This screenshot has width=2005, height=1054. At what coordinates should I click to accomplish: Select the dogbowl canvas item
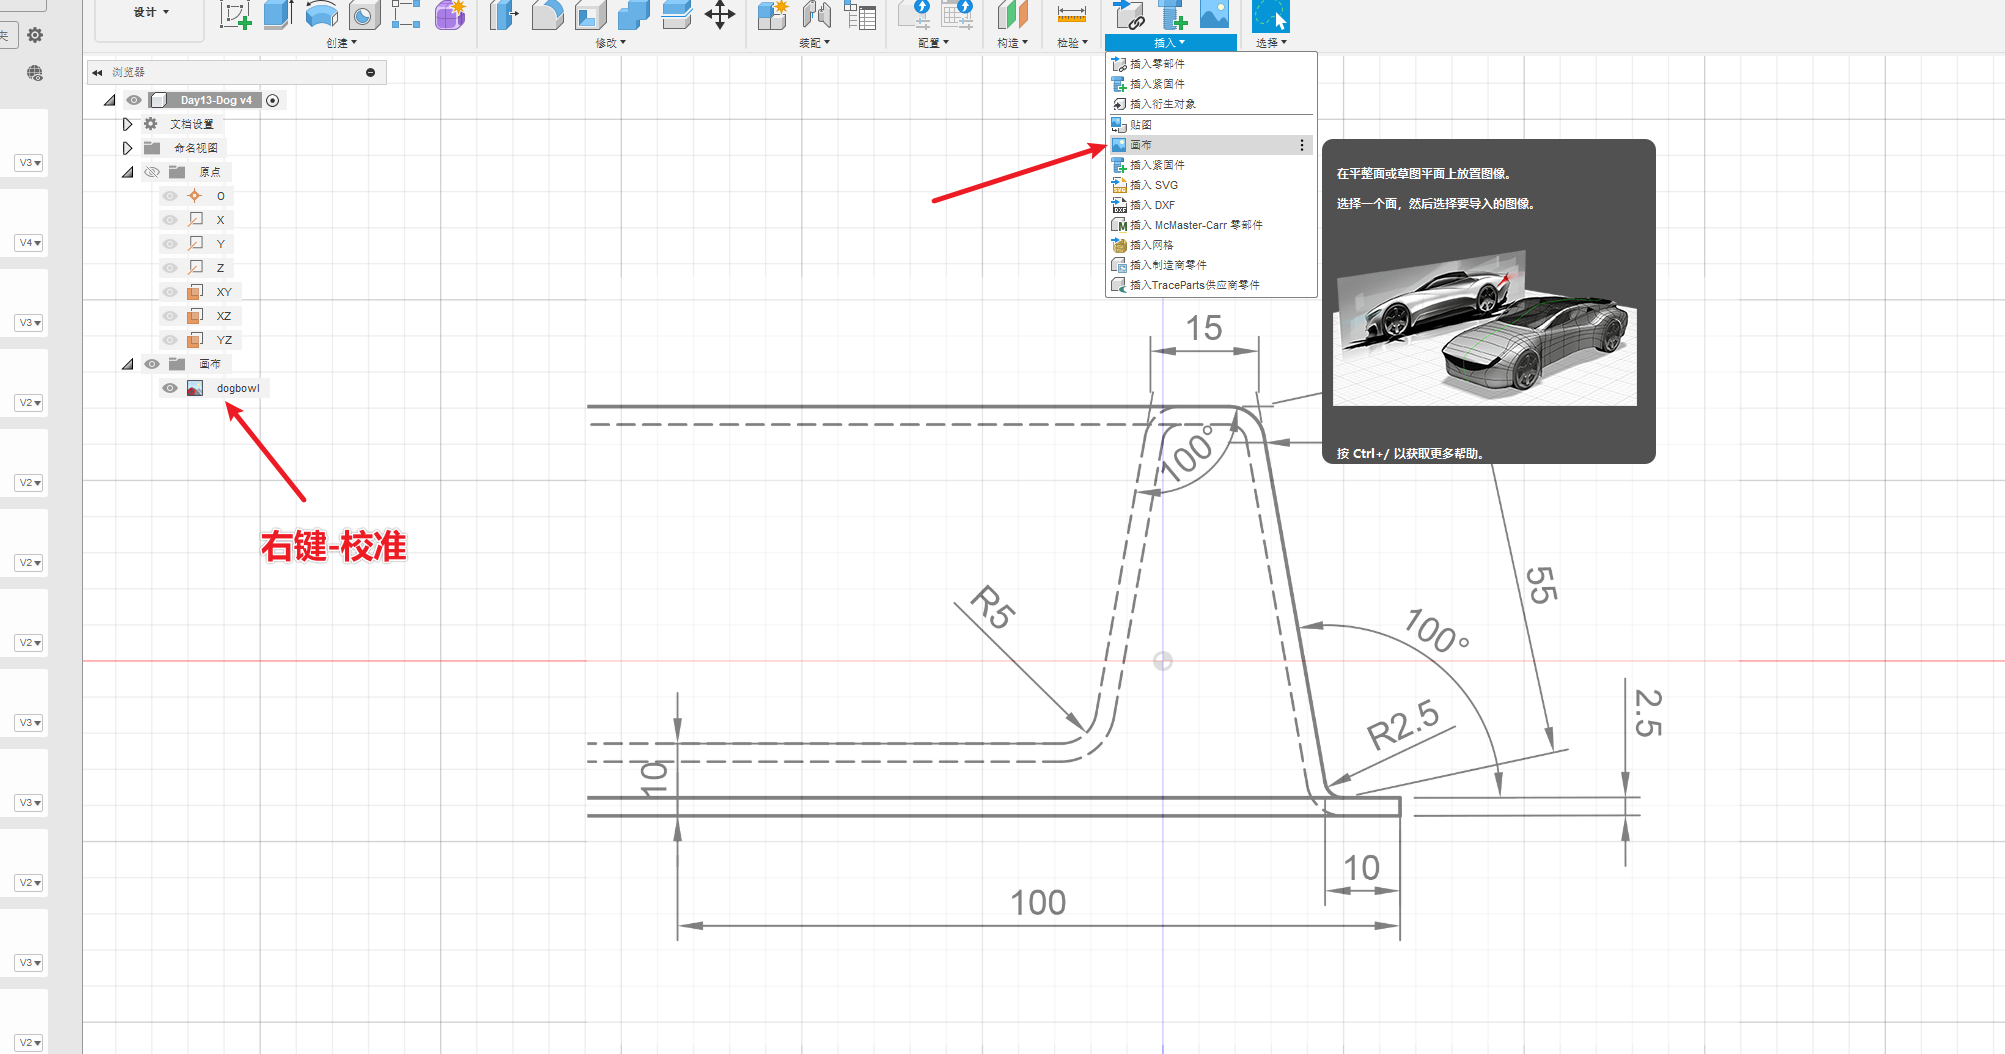237,388
